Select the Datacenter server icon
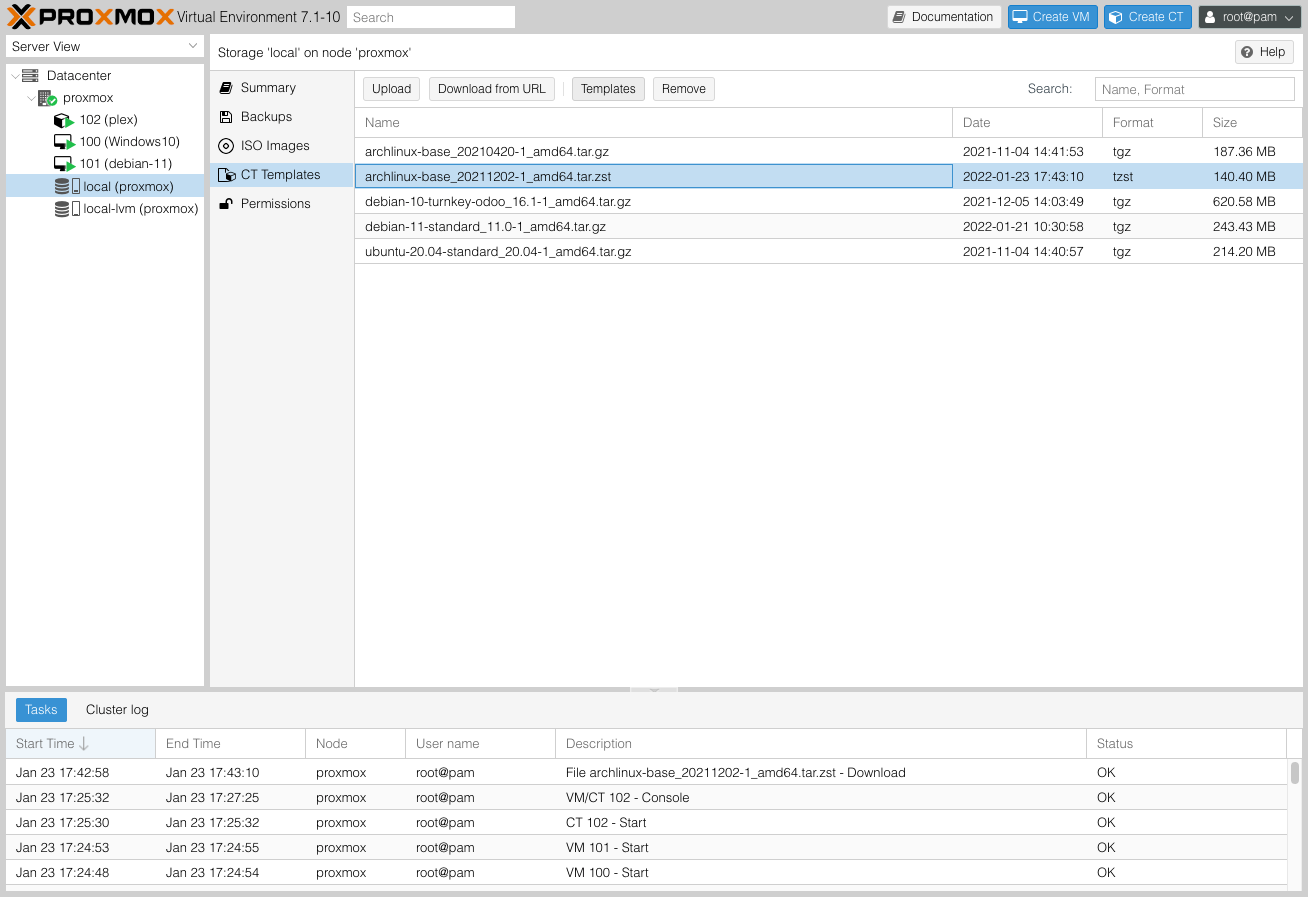 coord(30,76)
